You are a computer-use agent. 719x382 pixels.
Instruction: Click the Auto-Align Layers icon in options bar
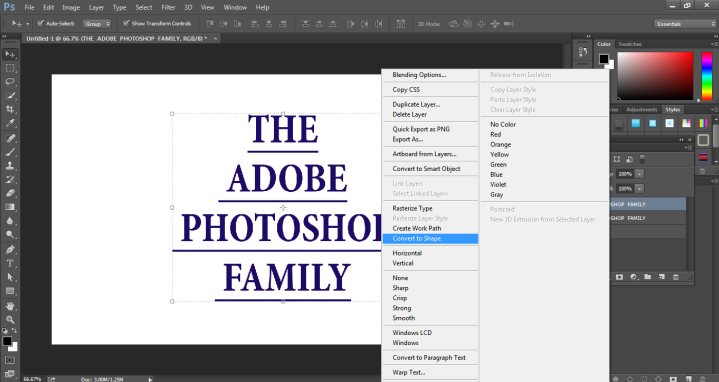(x=401, y=24)
